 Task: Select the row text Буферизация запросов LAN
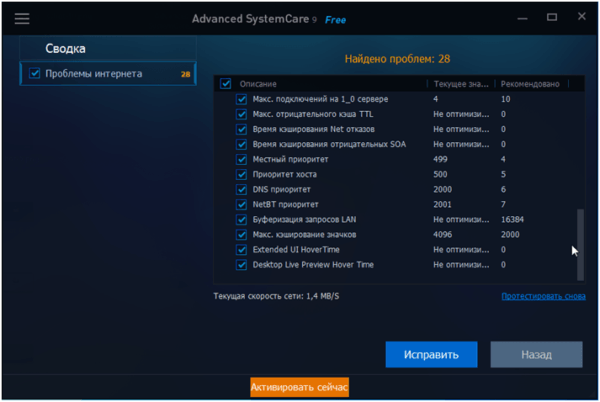[304, 220]
